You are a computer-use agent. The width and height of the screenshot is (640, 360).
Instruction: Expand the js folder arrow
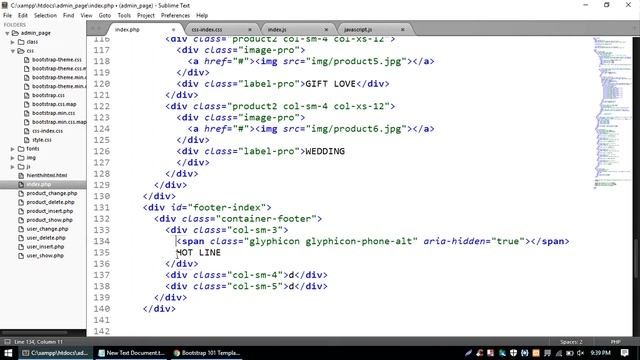click(x=13, y=167)
